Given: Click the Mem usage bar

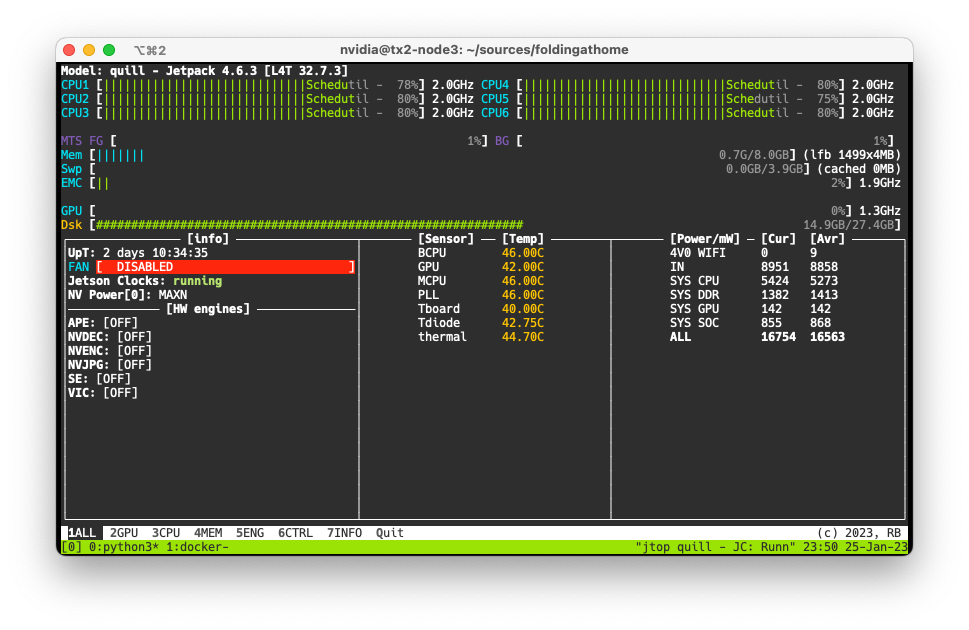Looking at the screenshot, I should (x=121, y=155).
